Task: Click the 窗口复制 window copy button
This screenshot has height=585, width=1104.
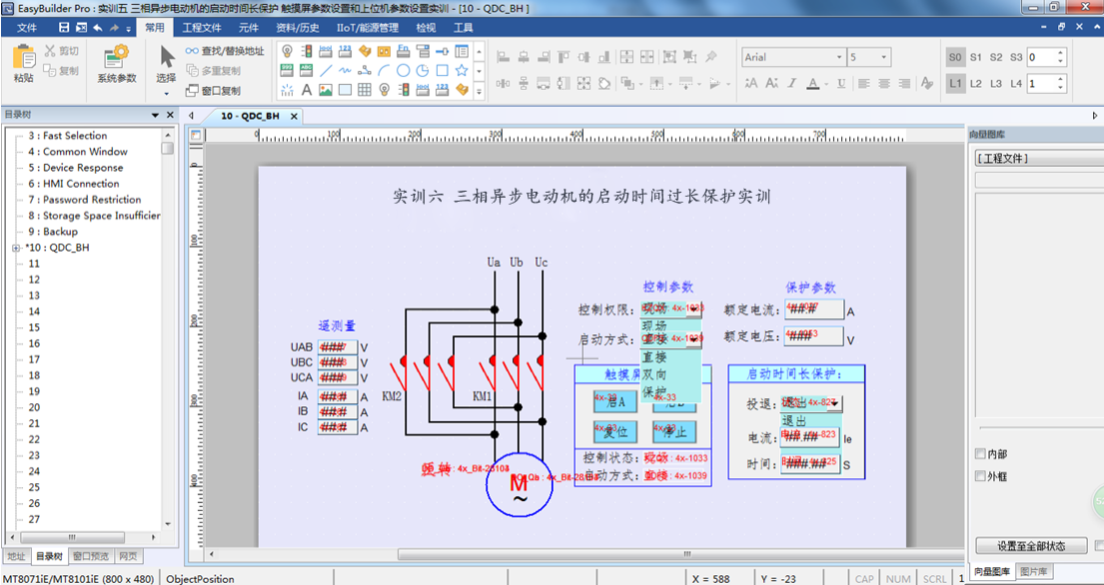Action: 213,91
